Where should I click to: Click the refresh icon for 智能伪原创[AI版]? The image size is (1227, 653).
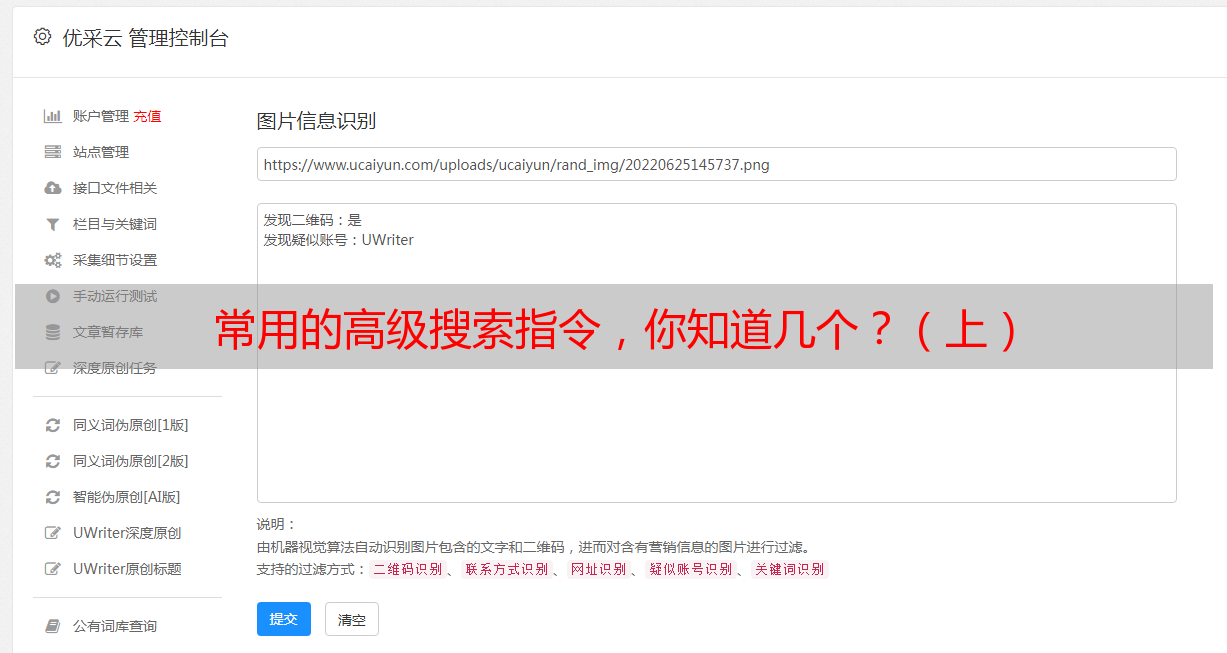coord(53,497)
